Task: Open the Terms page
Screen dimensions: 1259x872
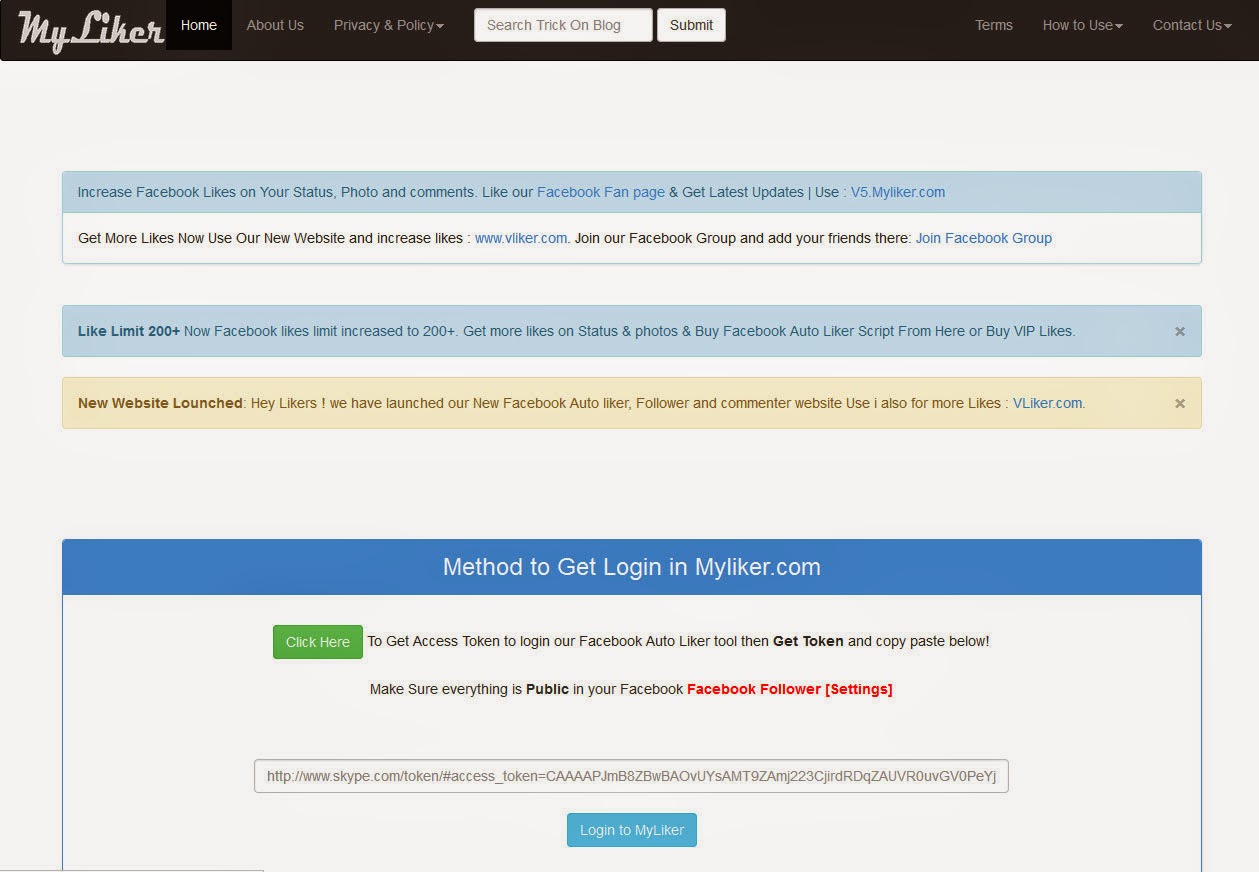Action: pos(994,25)
